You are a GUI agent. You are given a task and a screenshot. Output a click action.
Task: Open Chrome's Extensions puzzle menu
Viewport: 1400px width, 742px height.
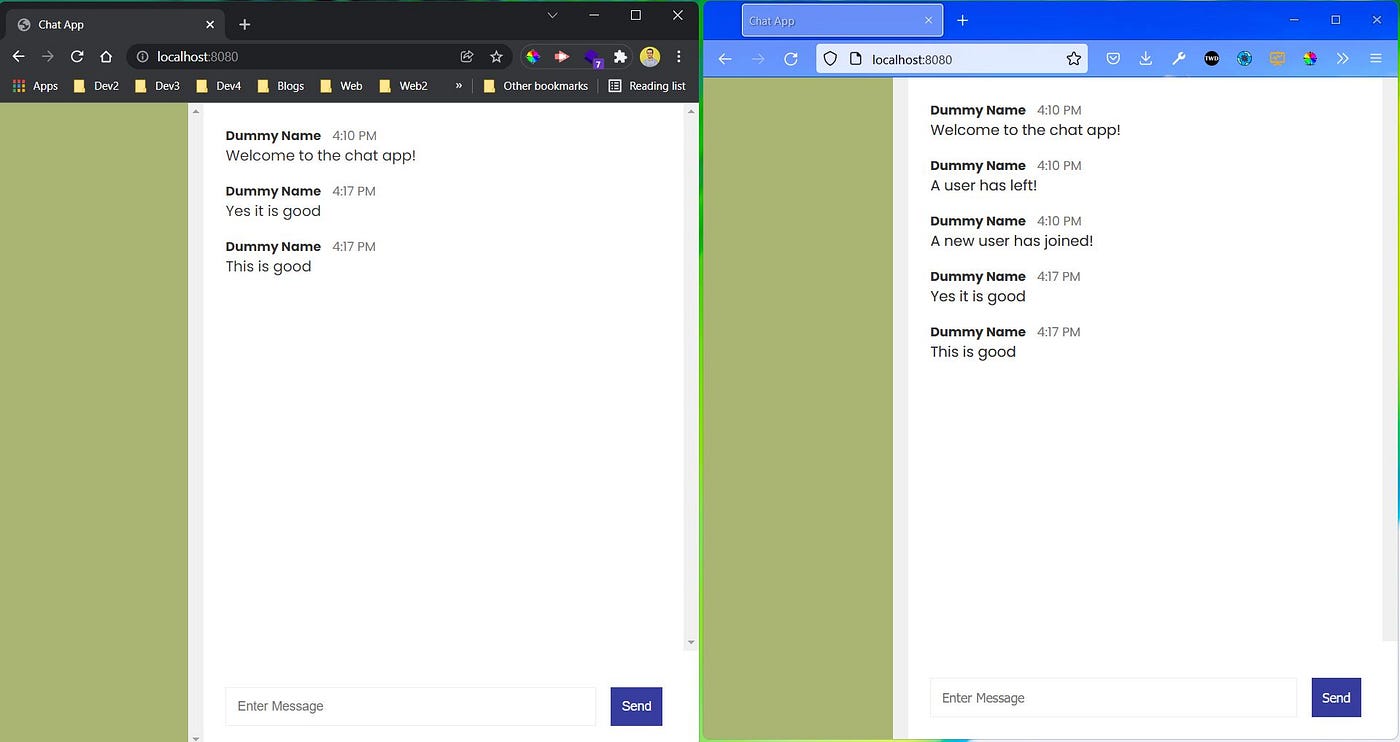click(621, 57)
